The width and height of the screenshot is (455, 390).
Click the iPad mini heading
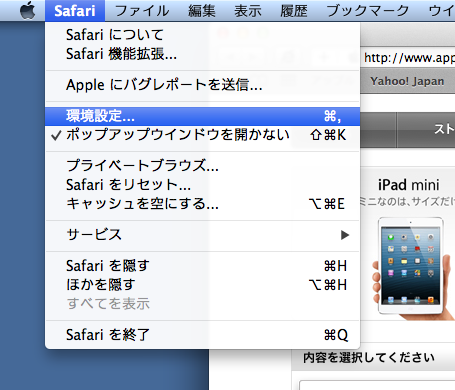click(408, 185)
